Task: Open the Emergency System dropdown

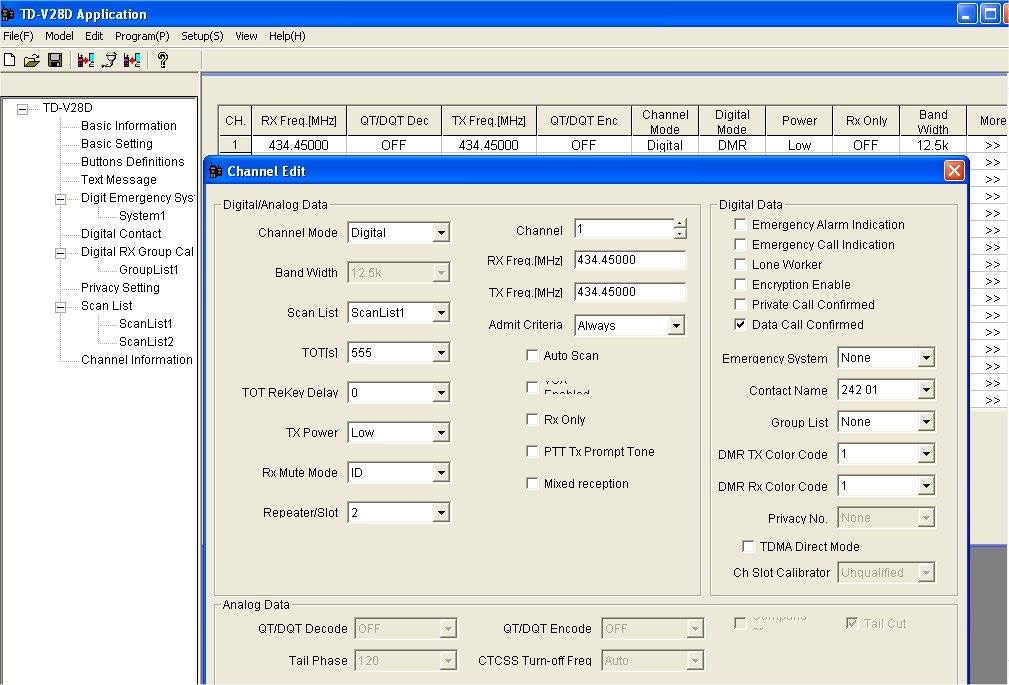Action: 925,357
